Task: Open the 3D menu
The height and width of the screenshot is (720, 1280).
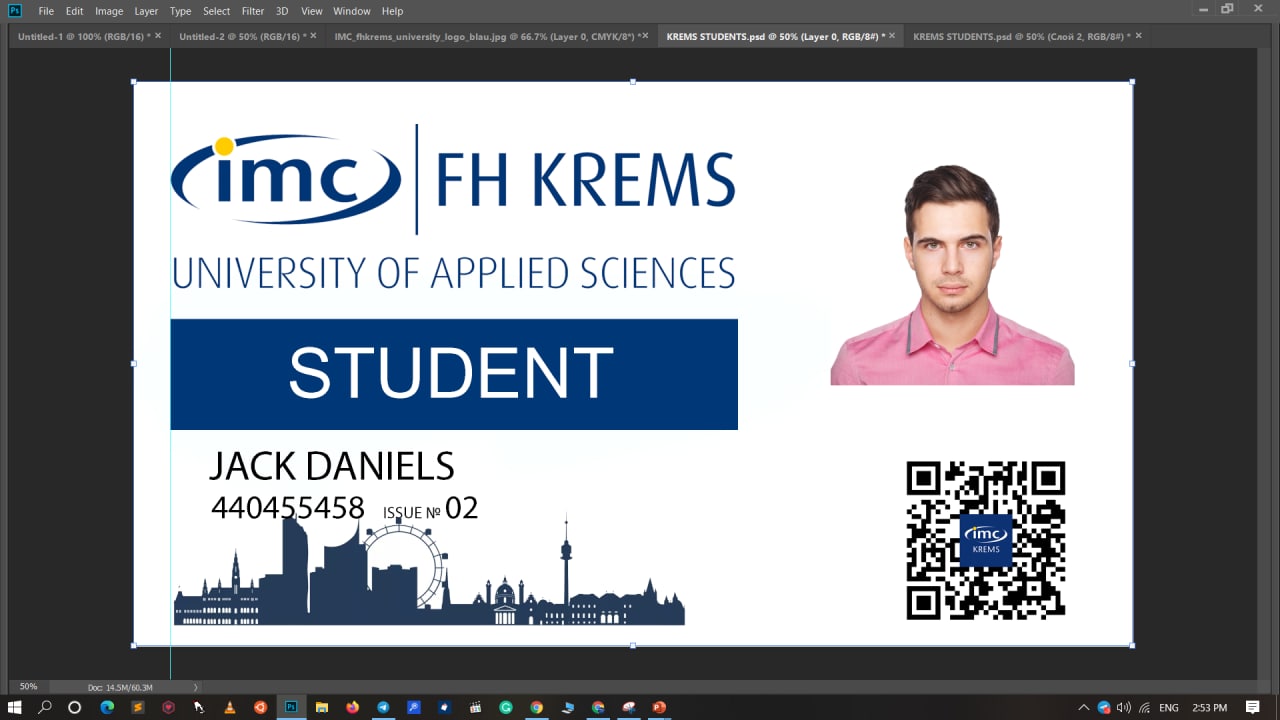Action: pyautogui.click(x=282, y=11)
